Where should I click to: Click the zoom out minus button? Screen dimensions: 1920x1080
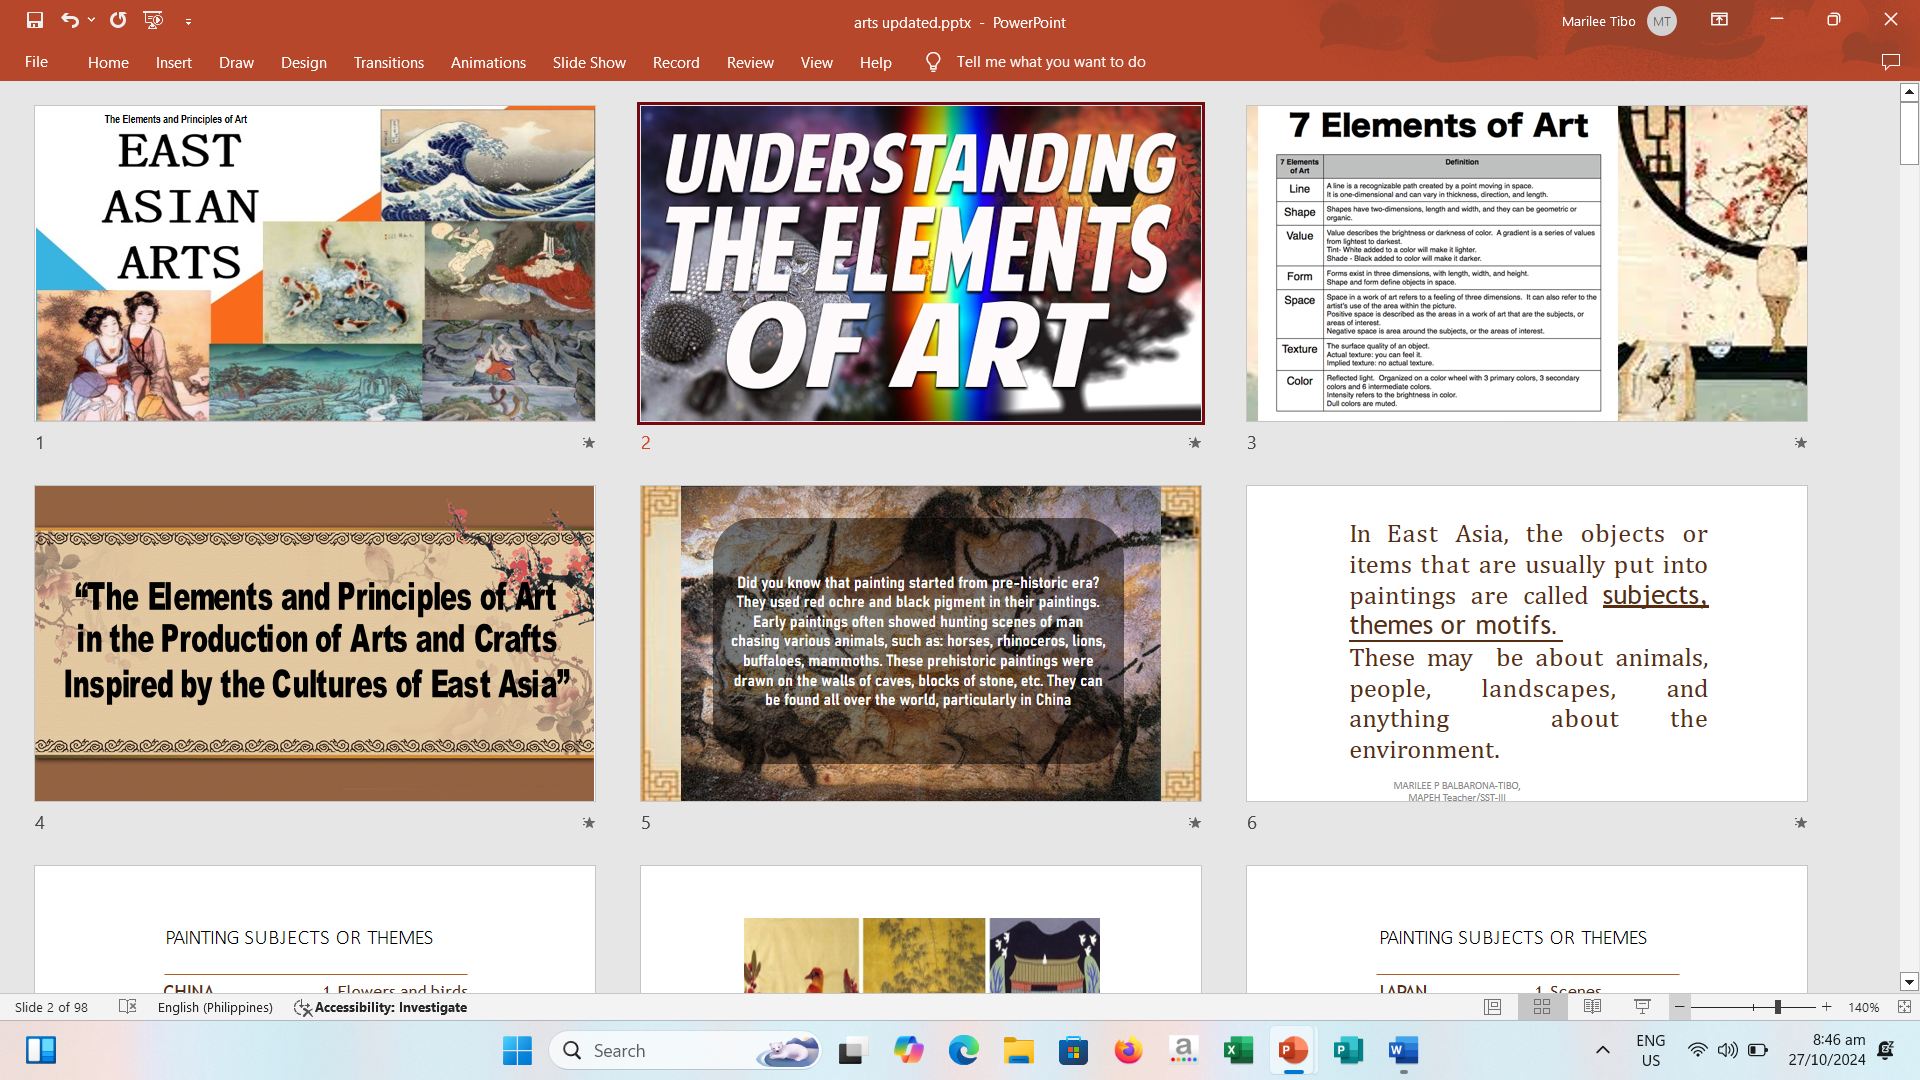[x=1680, y=1007]
